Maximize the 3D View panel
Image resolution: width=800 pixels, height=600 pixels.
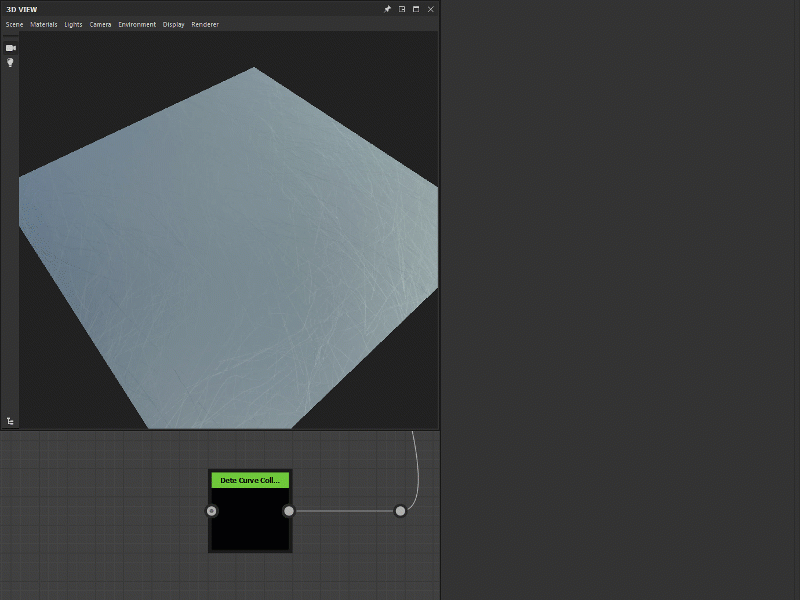(415, 8)
